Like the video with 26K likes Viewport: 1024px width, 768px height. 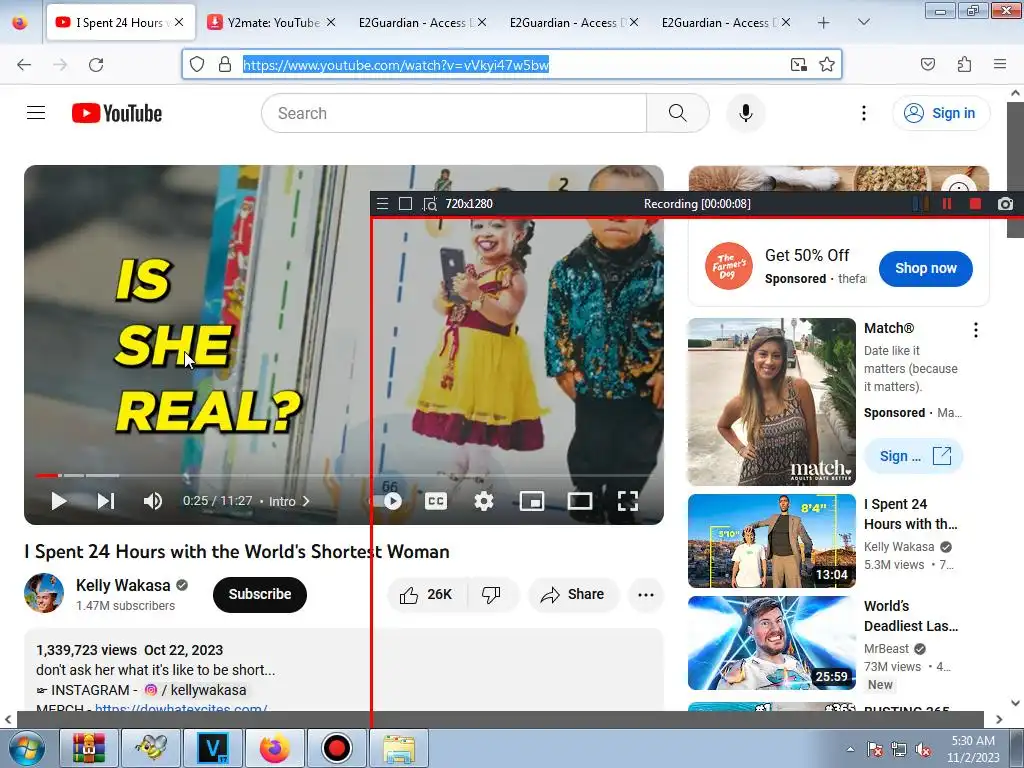(428, 594)
